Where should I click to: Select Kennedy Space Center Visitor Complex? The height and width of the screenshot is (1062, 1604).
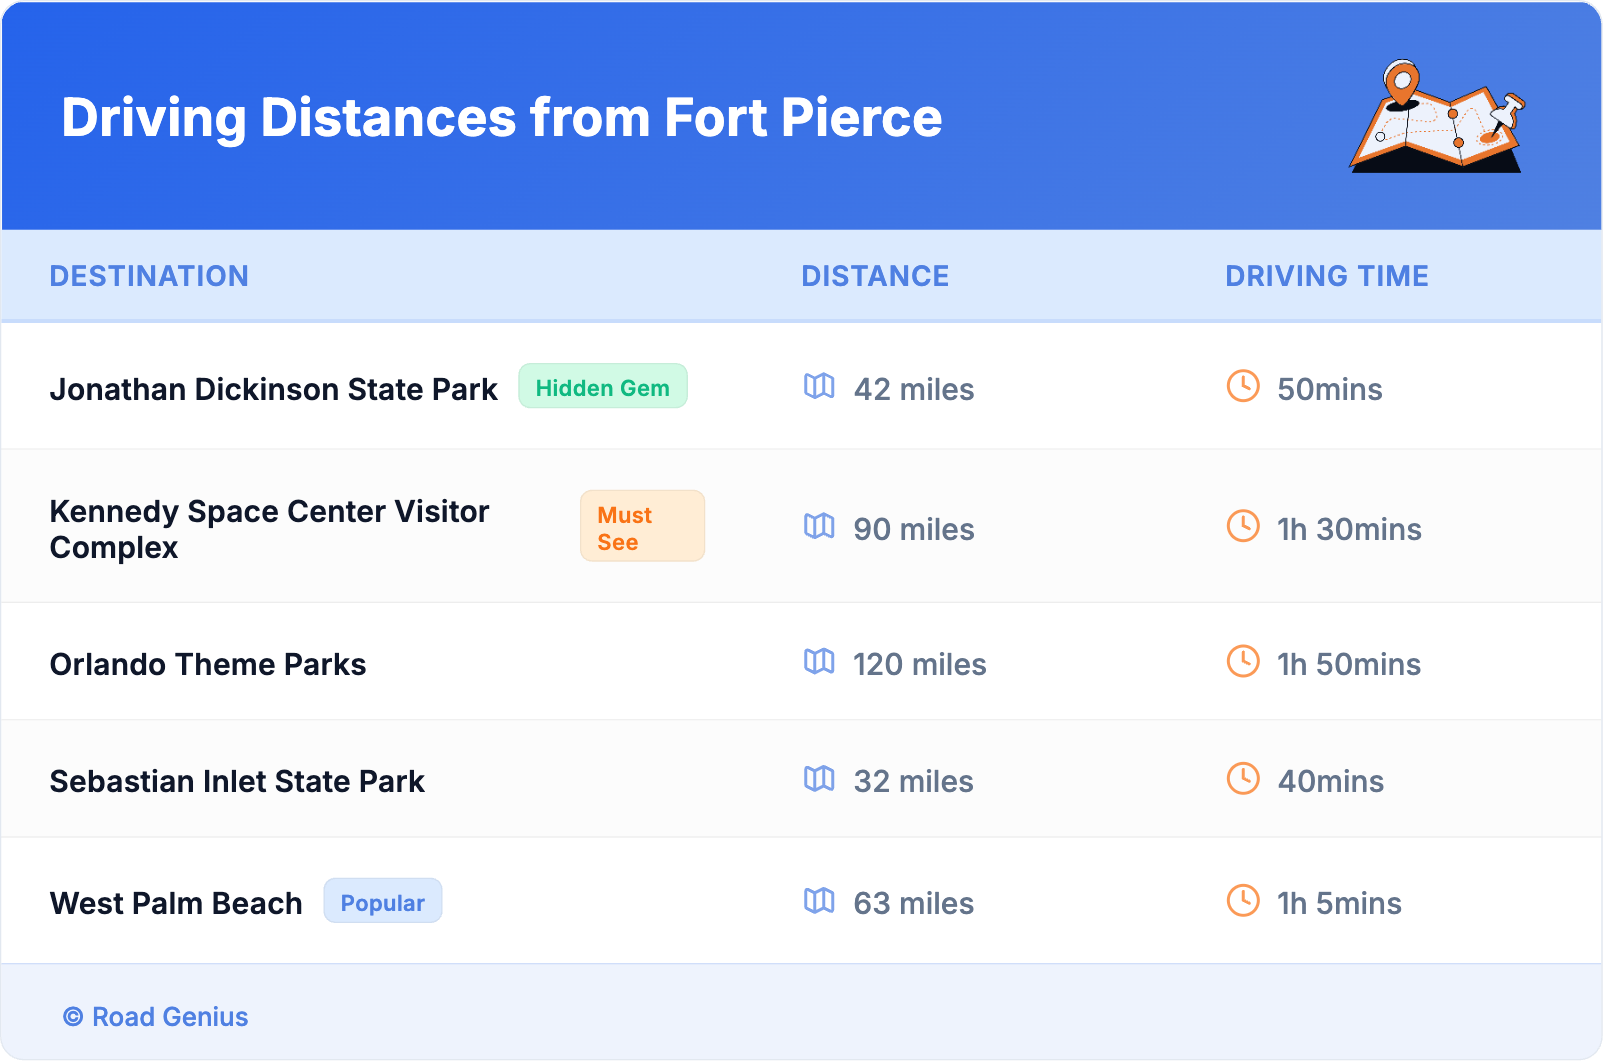269,529
